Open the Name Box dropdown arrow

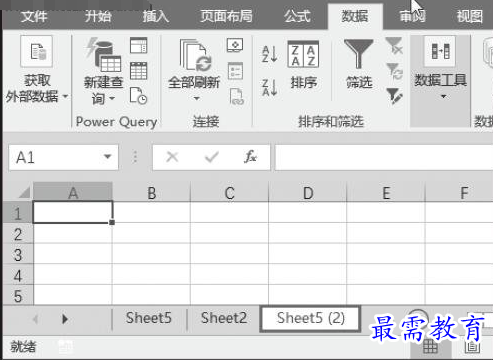(x=107, y=157)
